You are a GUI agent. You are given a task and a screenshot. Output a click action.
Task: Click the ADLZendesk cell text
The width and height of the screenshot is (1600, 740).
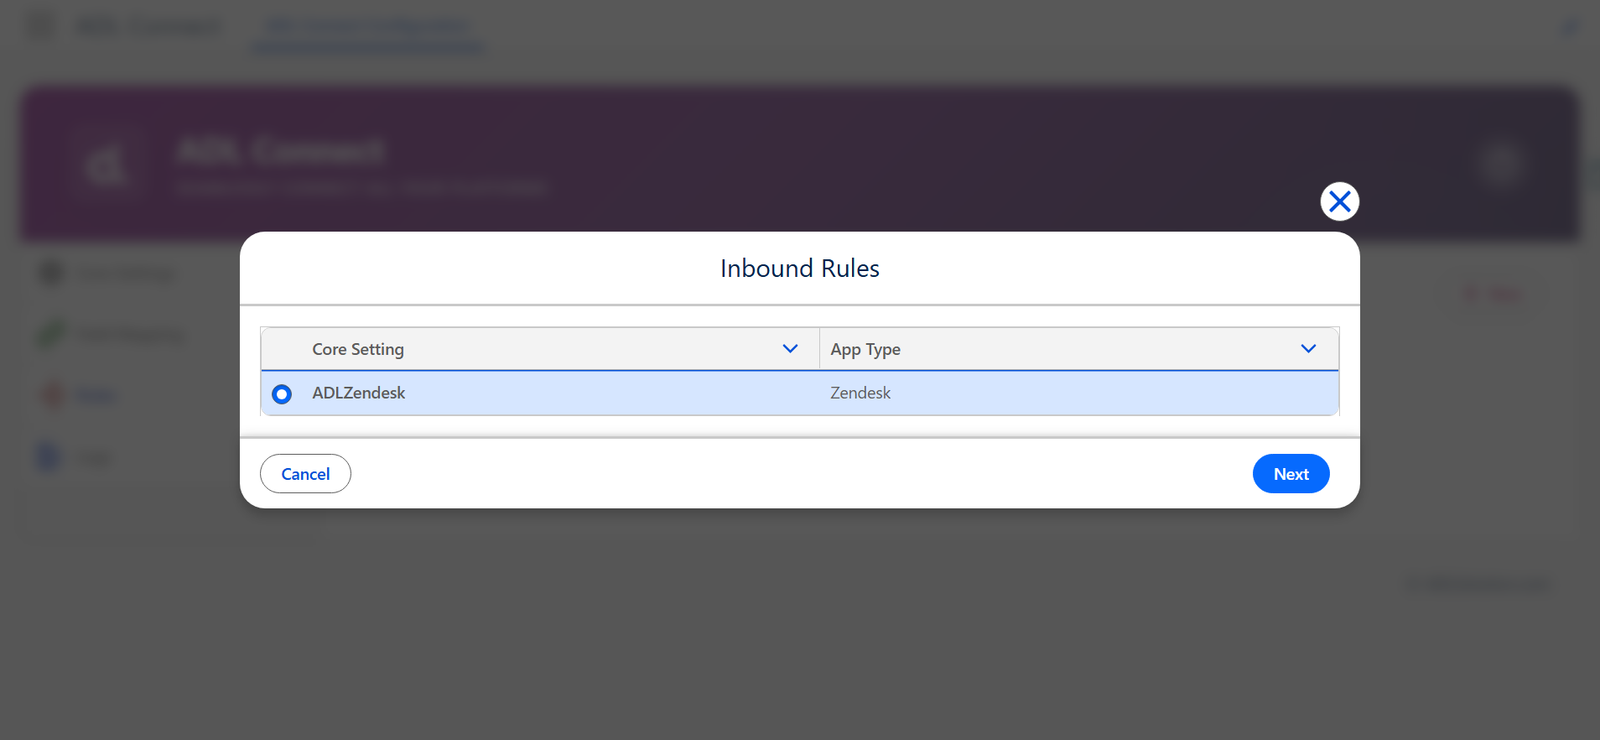(358, 393)
